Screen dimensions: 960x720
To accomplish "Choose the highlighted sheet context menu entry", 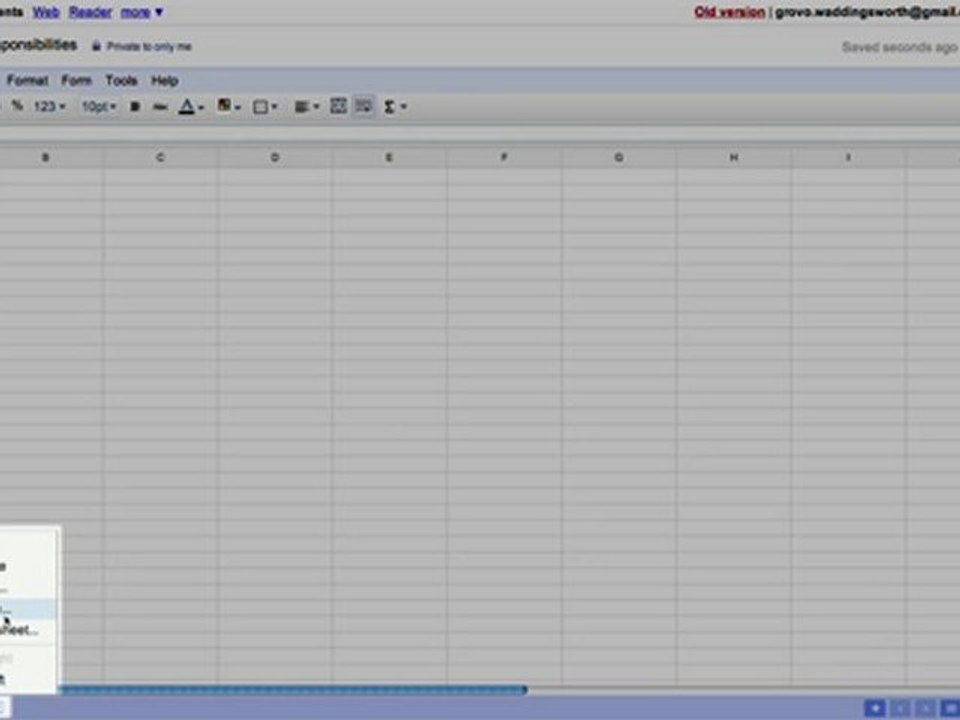I will [28, 609].
